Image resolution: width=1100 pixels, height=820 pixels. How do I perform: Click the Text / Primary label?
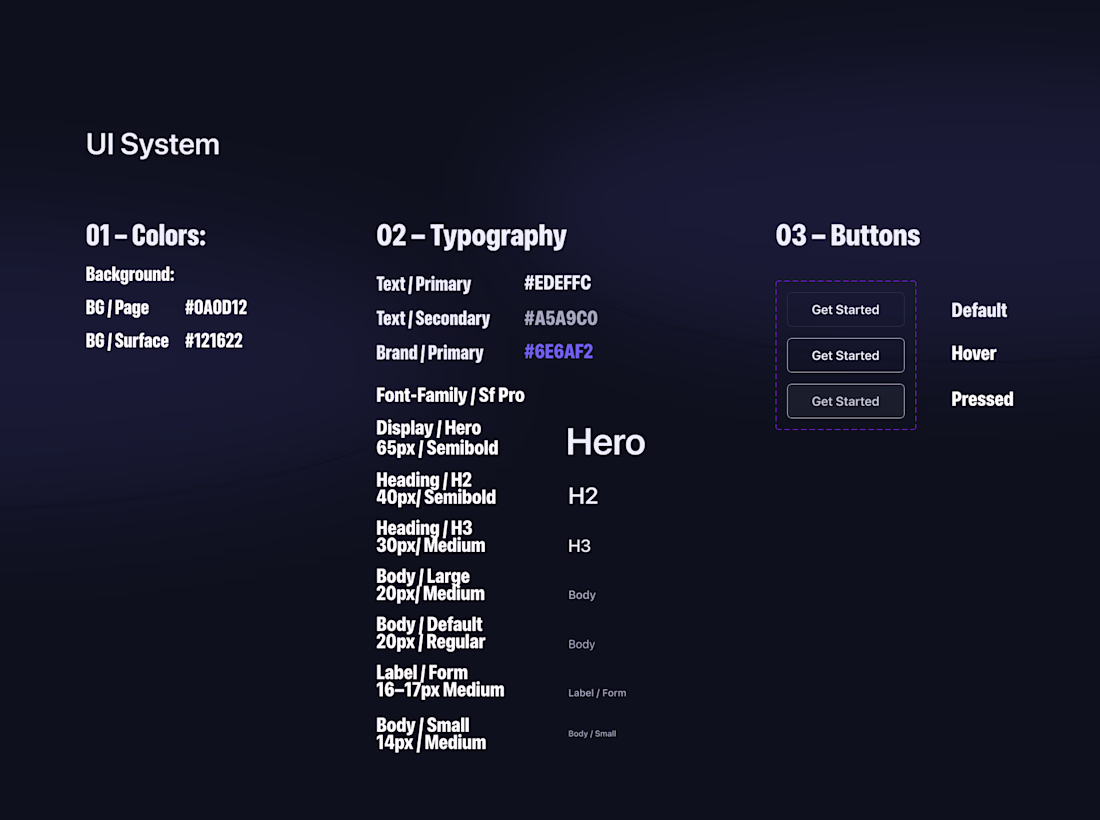coord(424,284)
